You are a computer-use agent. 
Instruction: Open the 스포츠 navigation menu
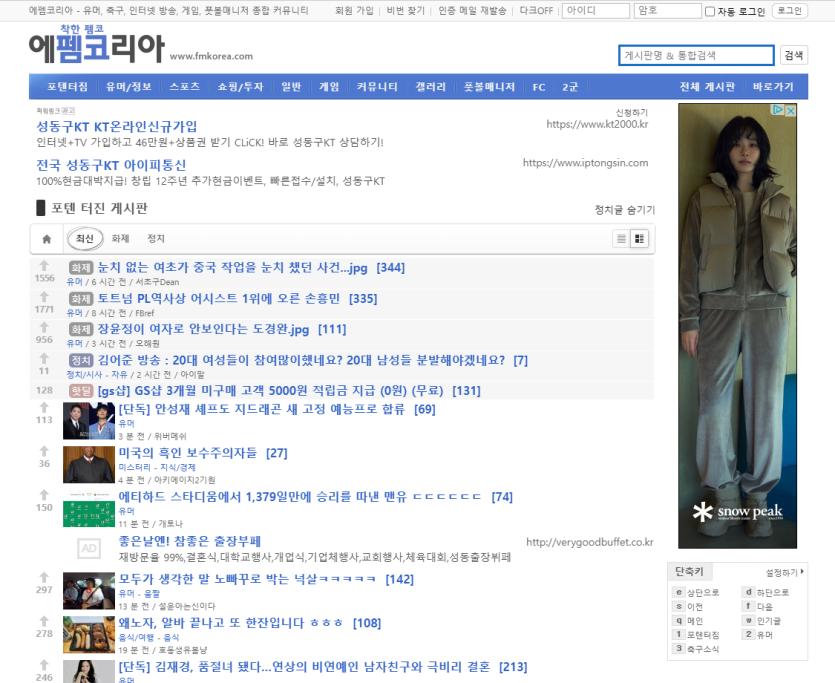184,87
